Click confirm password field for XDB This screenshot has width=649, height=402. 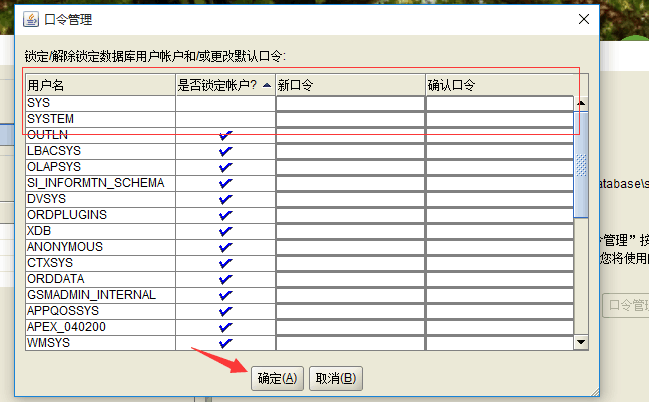(500, 231)
